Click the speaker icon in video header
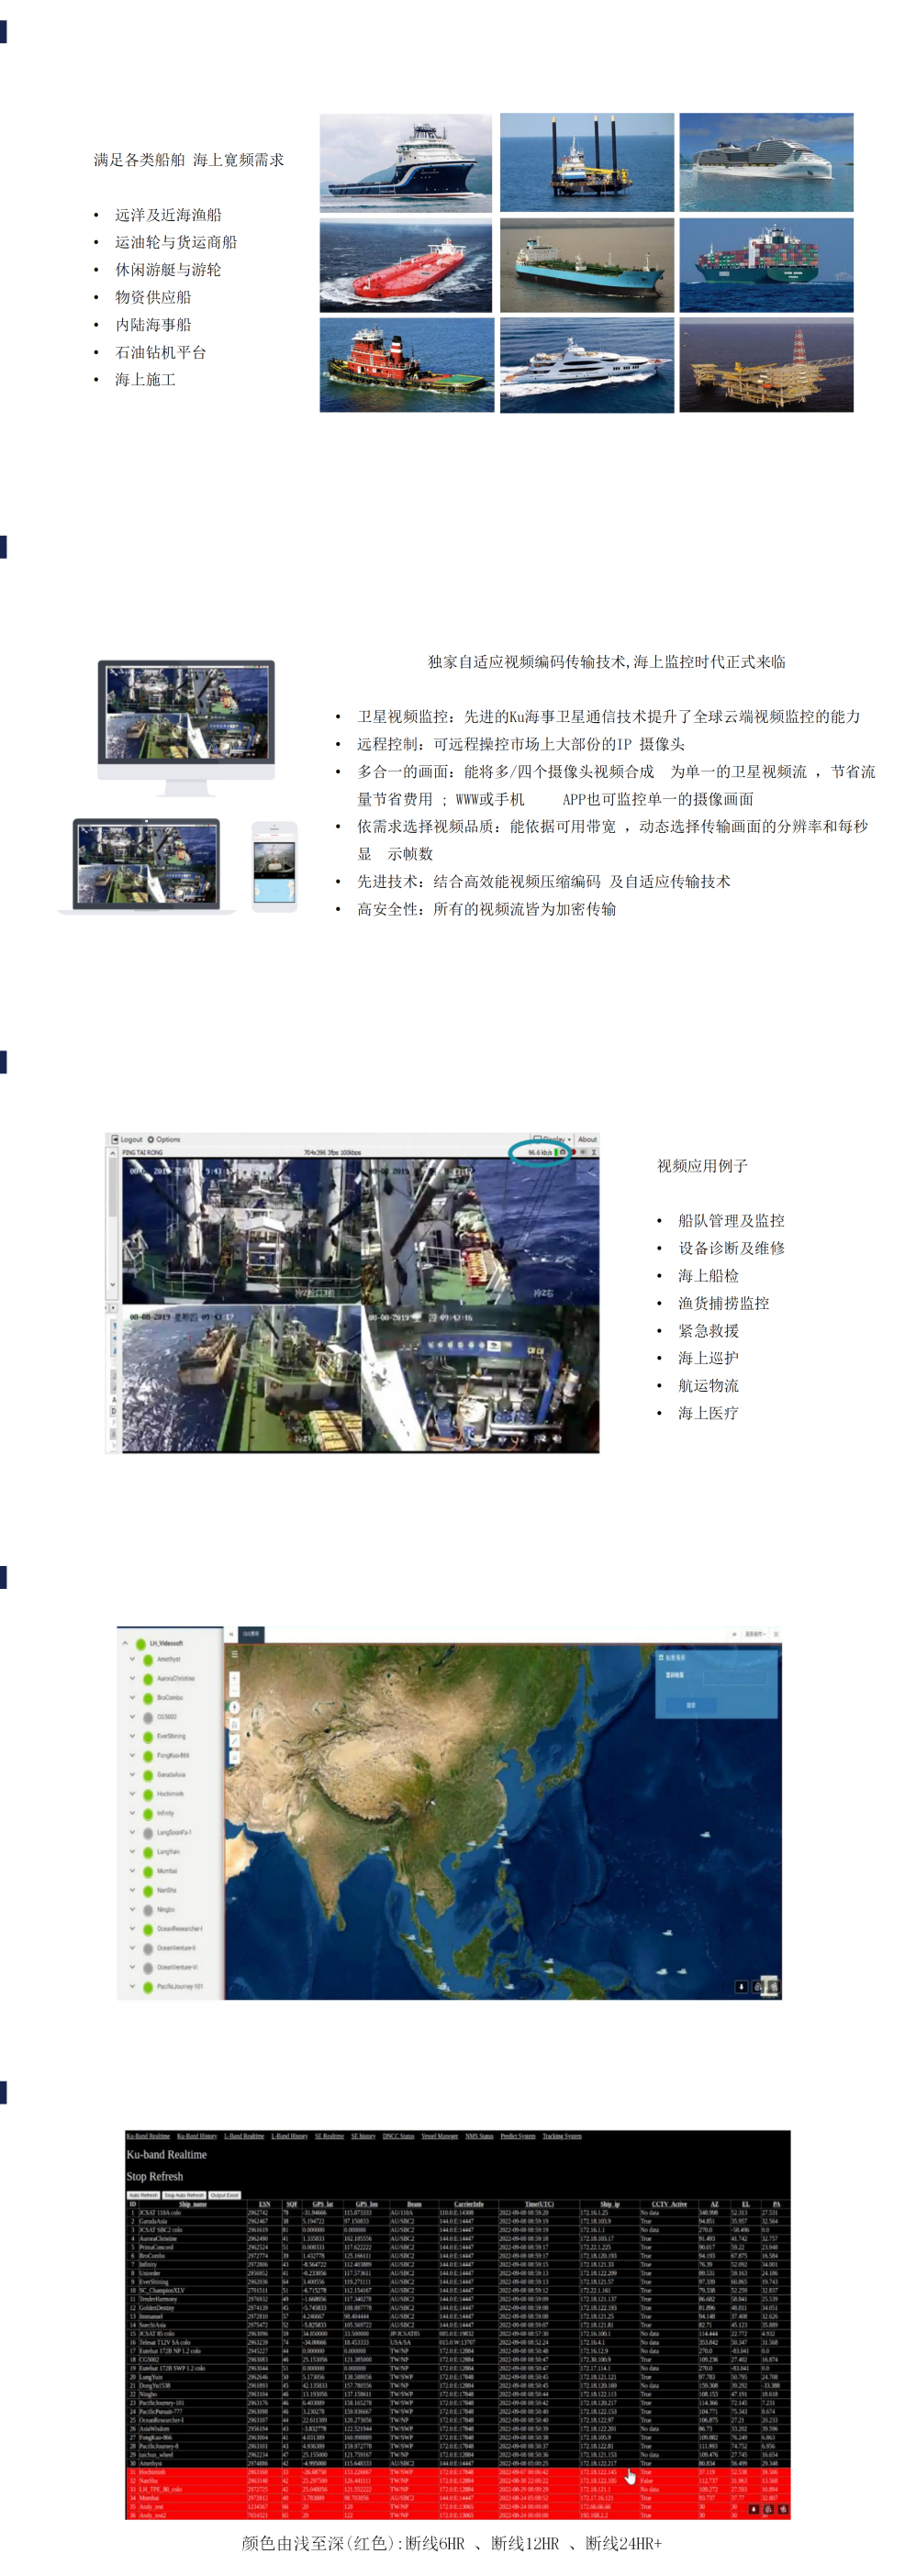 pos(584,1153)
